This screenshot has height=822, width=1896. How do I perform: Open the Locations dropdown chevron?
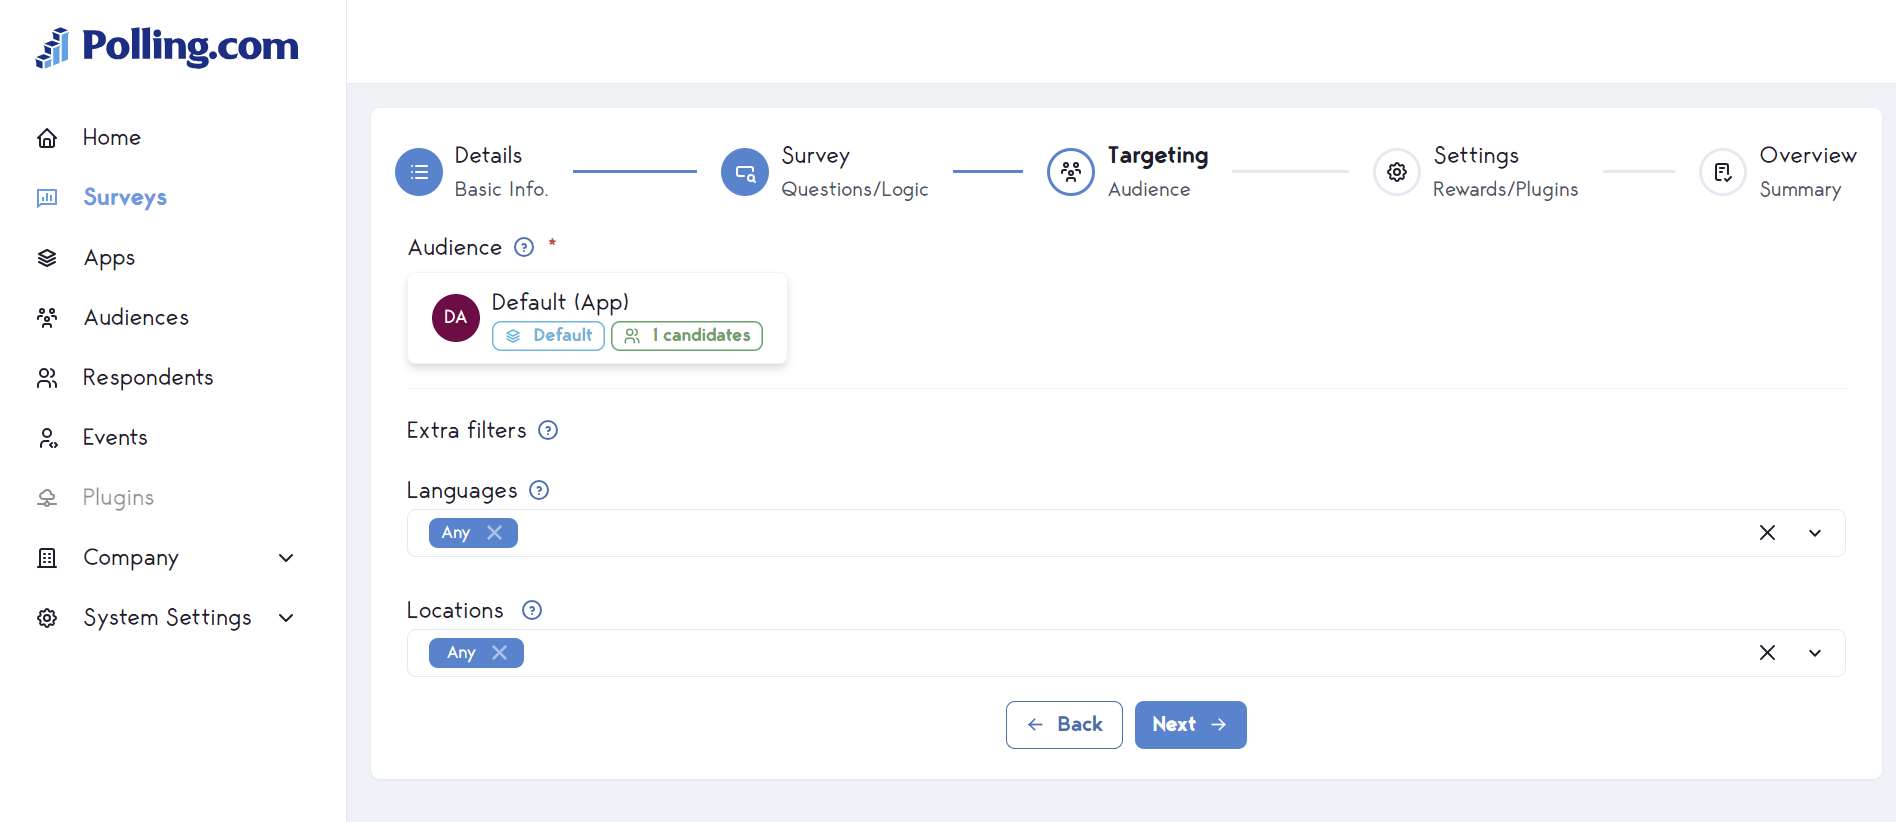pos(1815,653)
